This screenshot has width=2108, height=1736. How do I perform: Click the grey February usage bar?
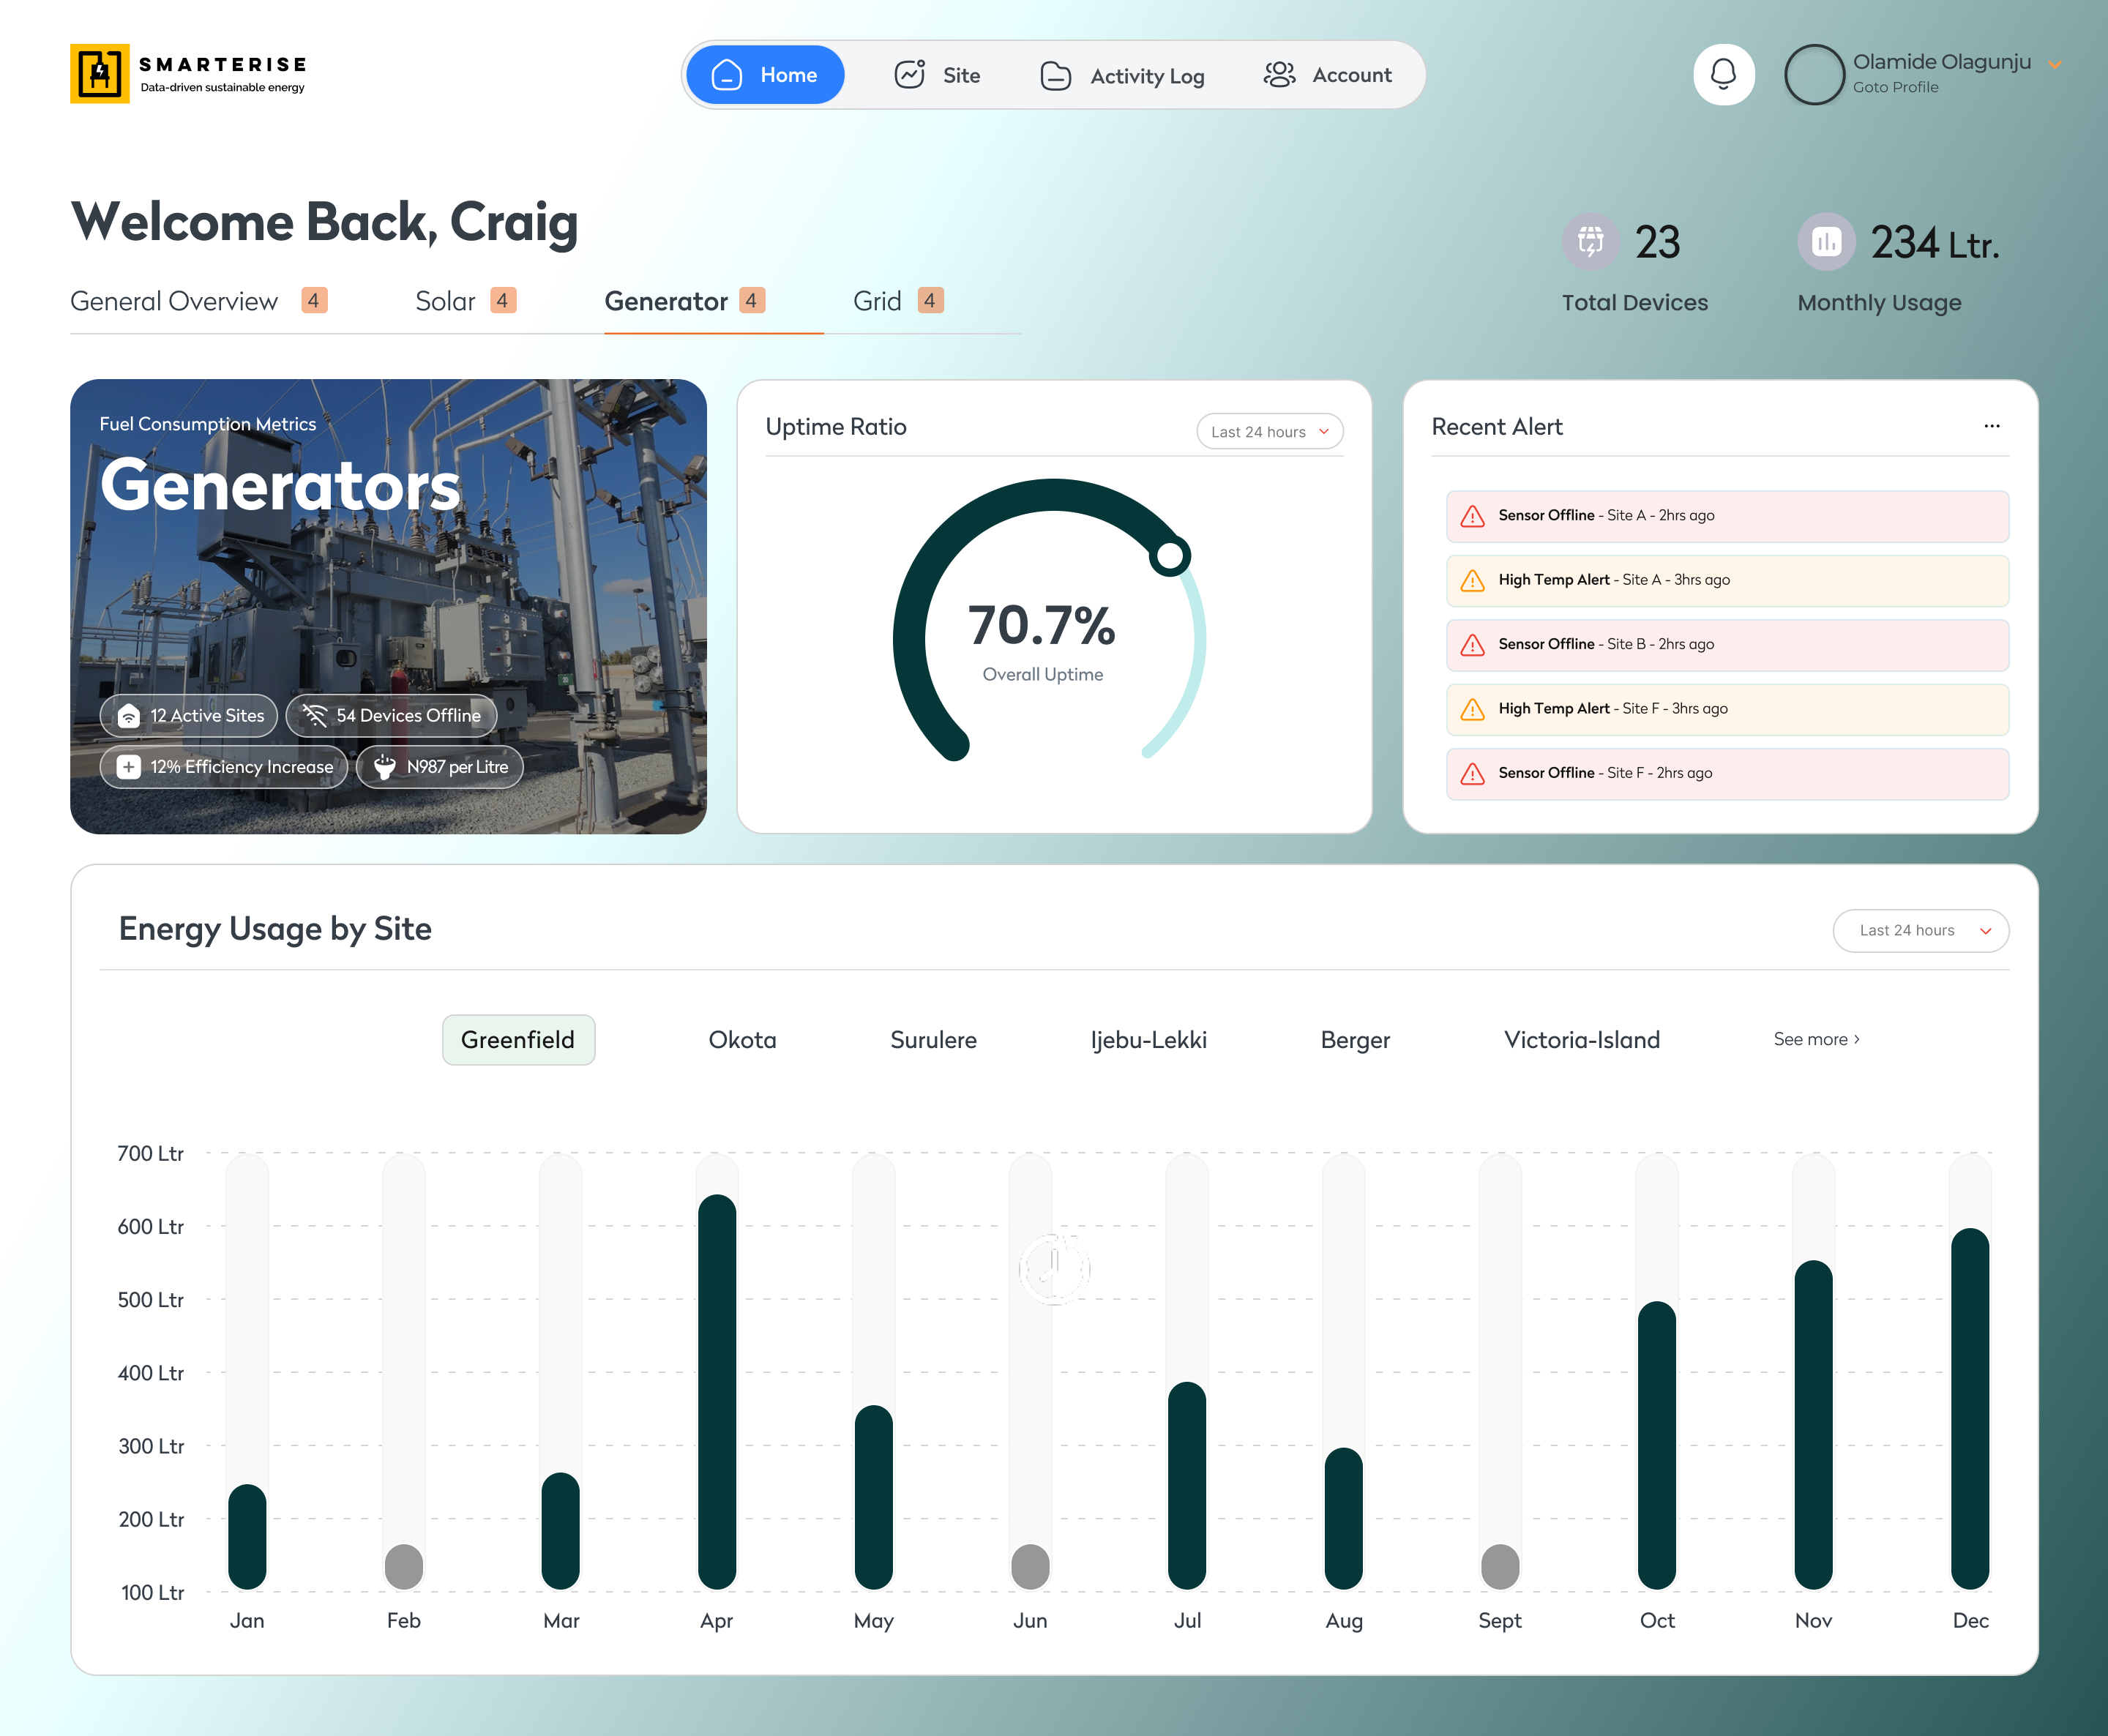pos(404,1567)
